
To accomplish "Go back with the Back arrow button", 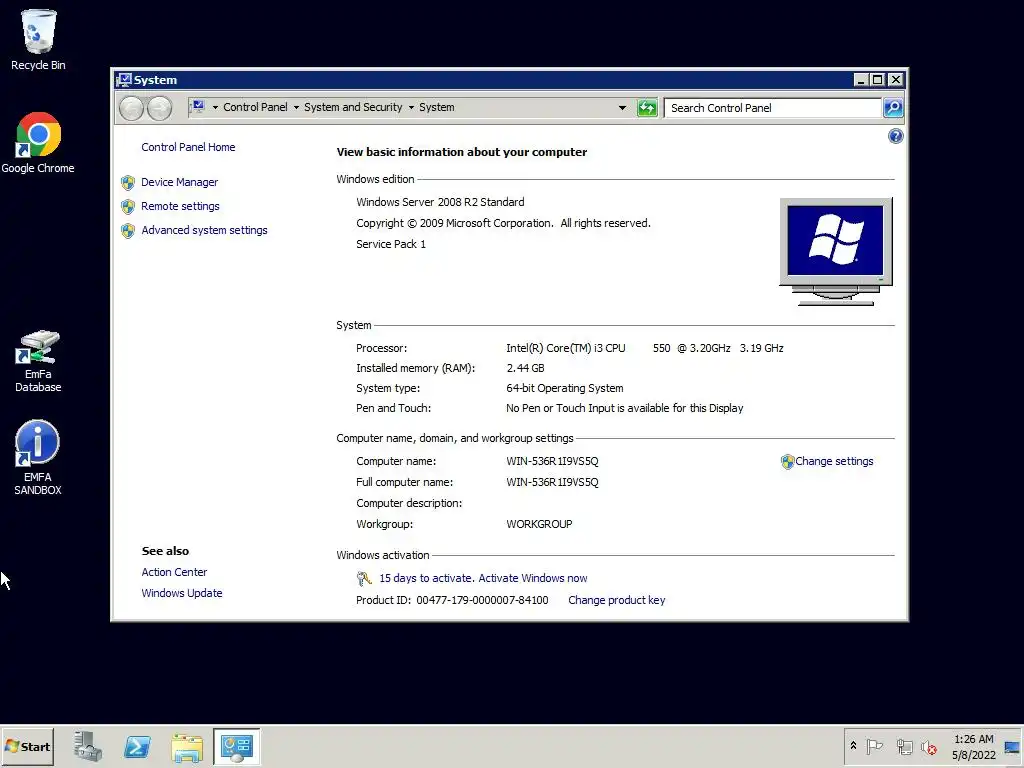I will point(131,108).
